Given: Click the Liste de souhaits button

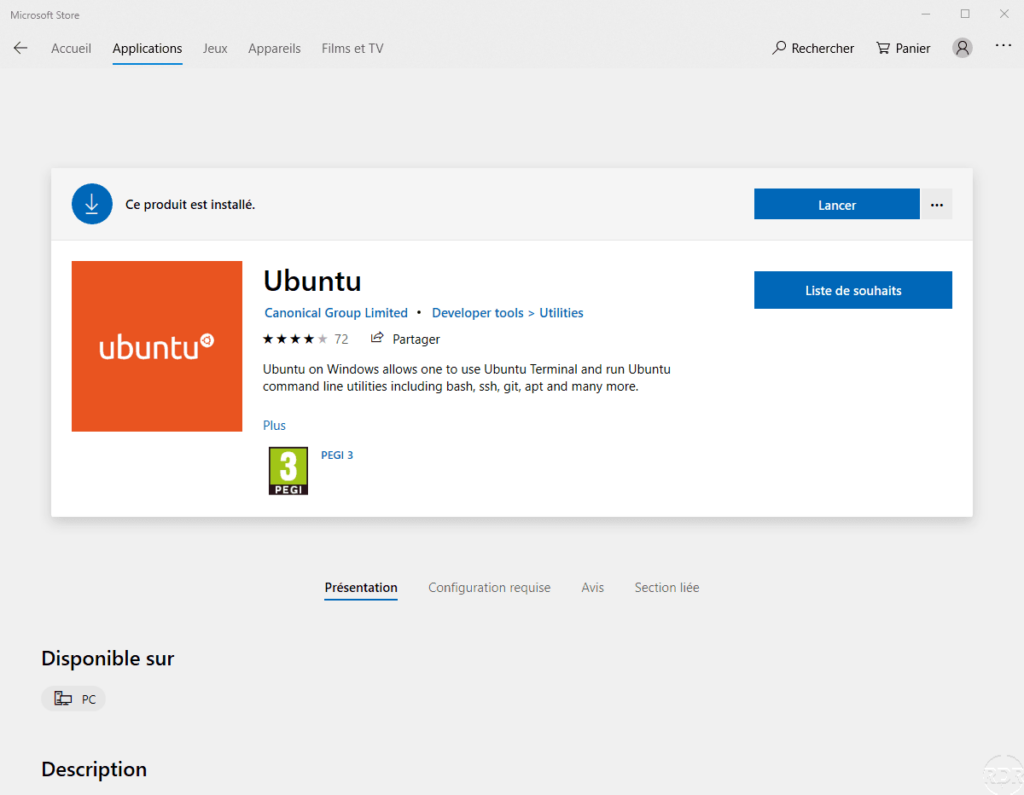Looking at the screenshot, I should coord(852,291).
